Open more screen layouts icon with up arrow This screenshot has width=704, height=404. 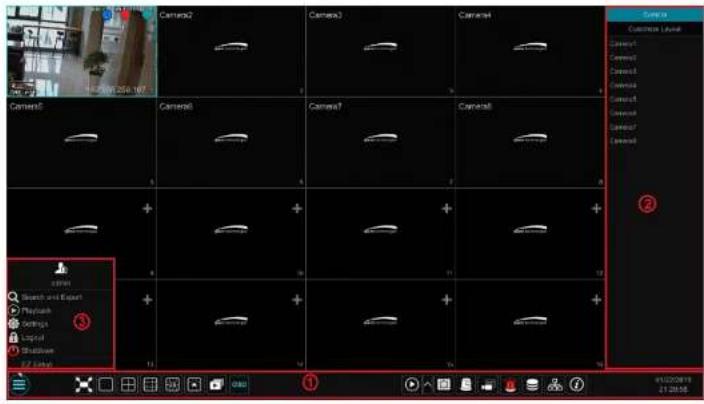tap(194, 385)
